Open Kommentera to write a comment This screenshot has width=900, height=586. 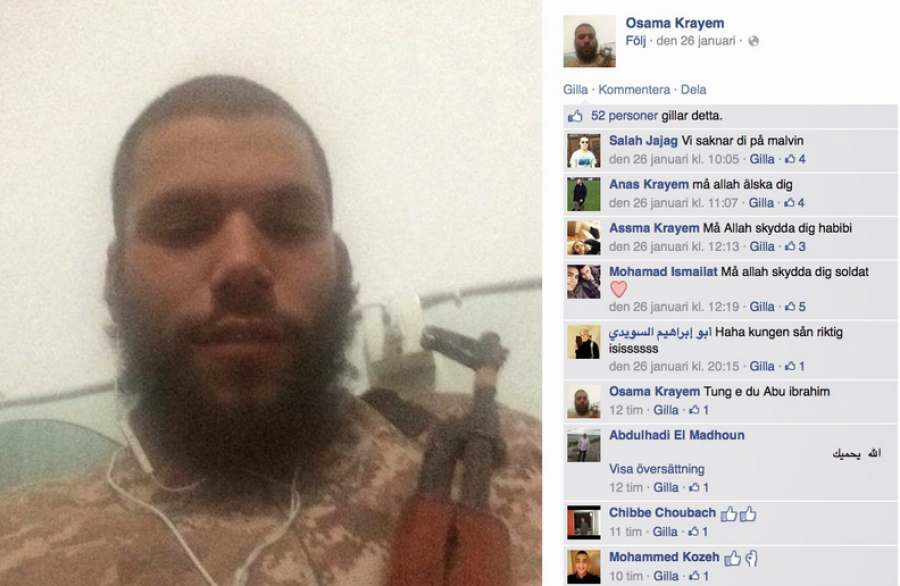tap(634, 90)
